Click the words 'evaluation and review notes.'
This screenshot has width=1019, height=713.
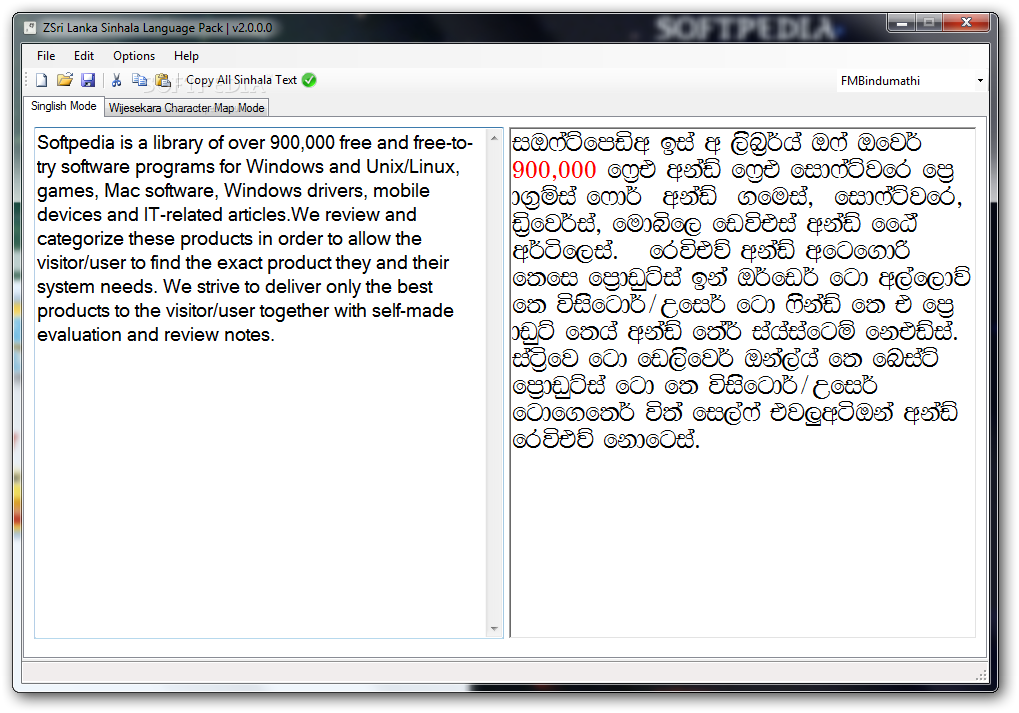click(156, 335)
